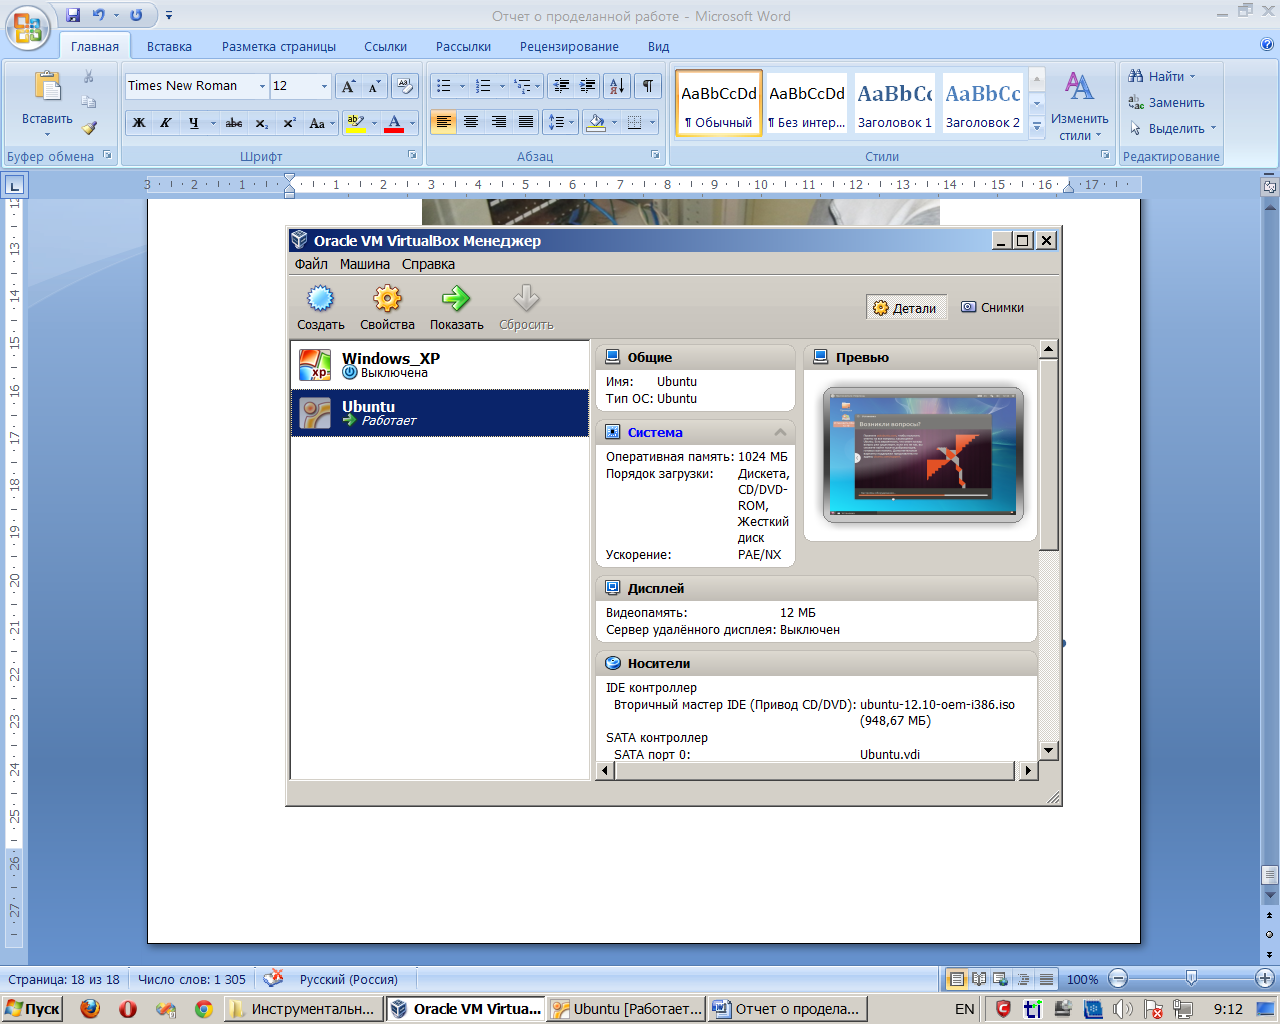Click the Ubuntu preview thumbnail
Screen dimensions: 1280x1024
923,455
